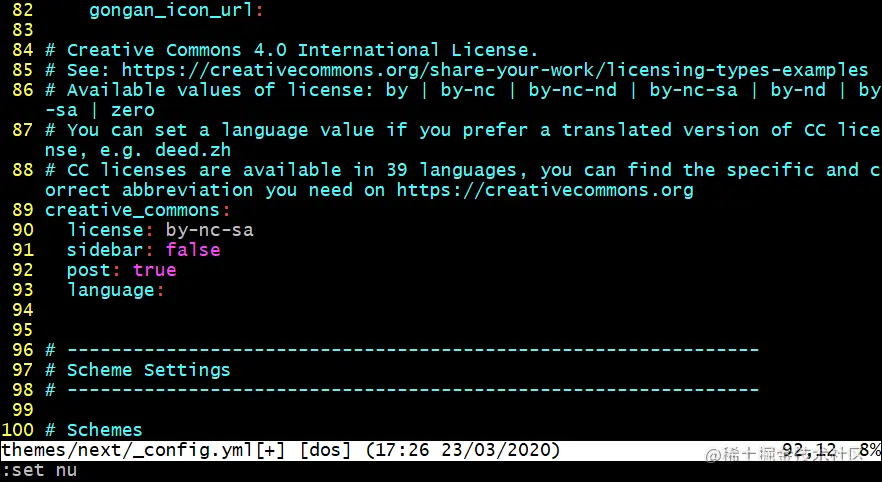Click the 'false' value of sidebar
The width and height of the screenshot is (882, 482).
(193, 250)
